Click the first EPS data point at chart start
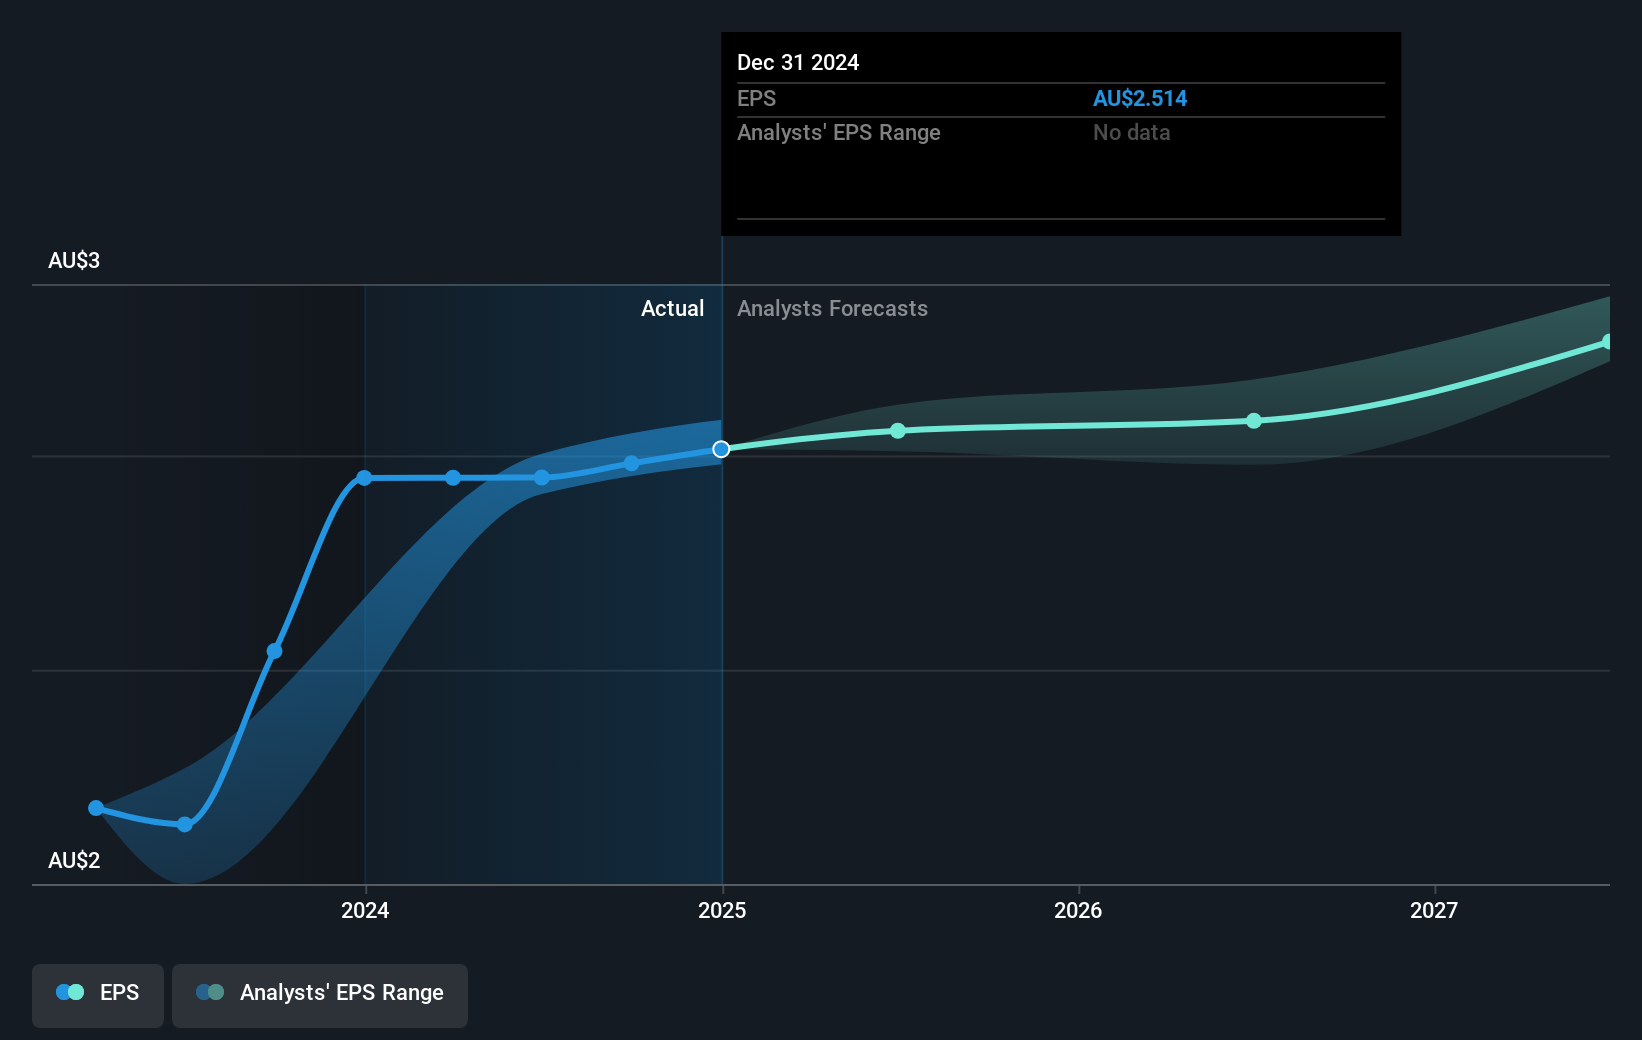The height and width of the screenshot is (1040, 1642). pyautogui.click(x=96, y=808)
